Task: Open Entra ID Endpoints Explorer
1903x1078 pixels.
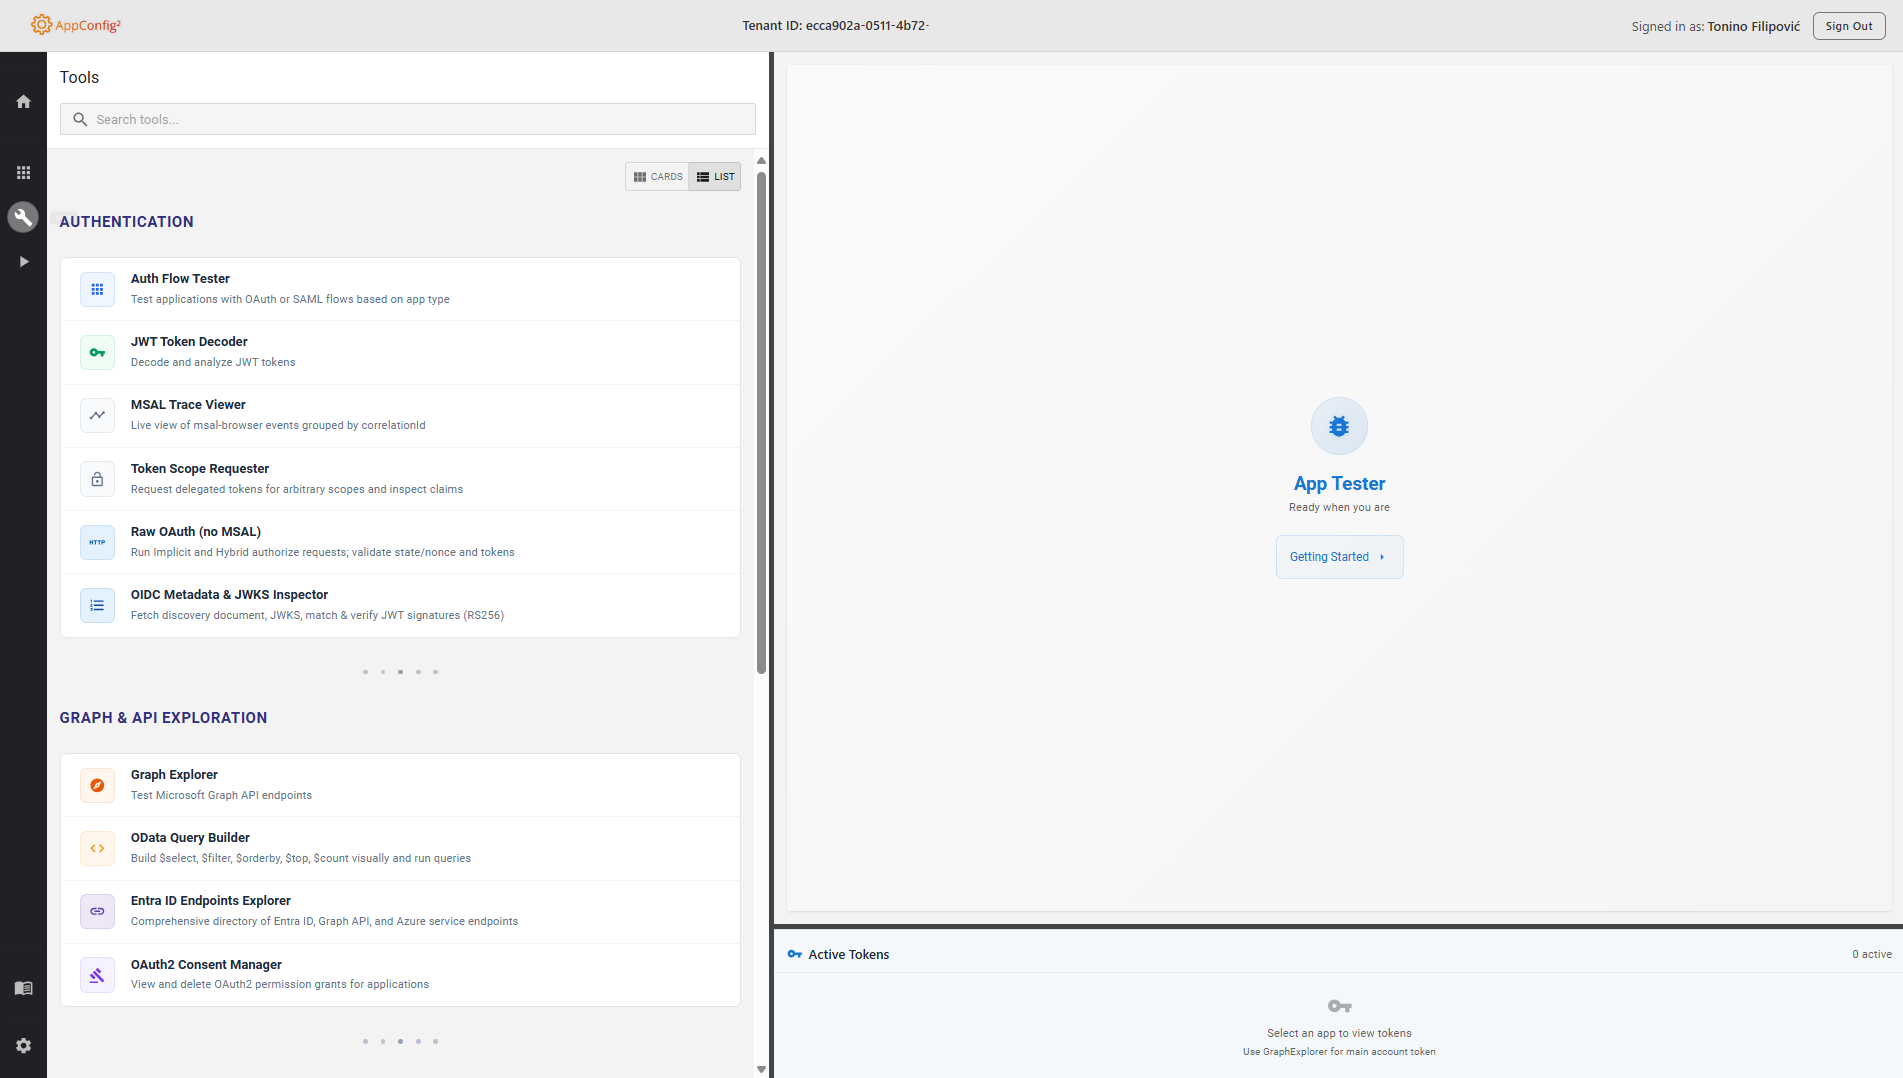Action: (x=400, y=911)
